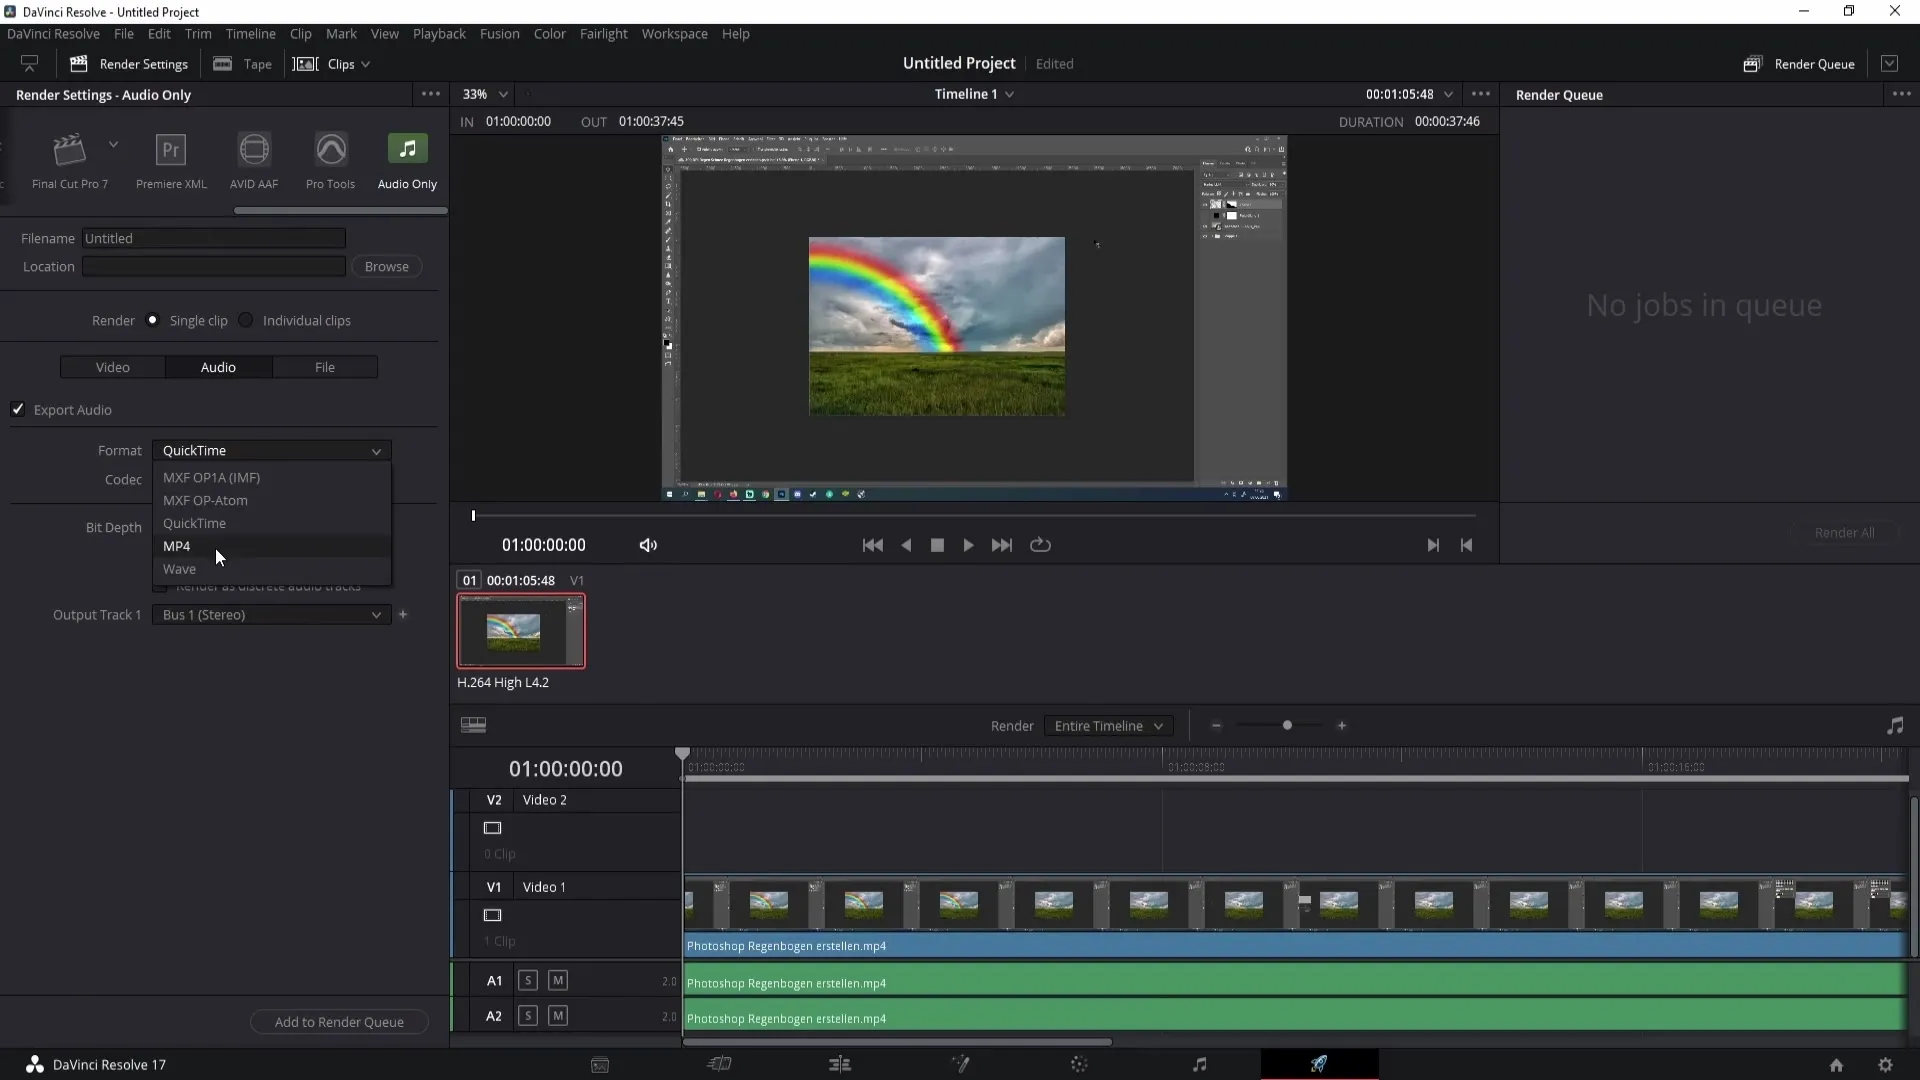
Task: Select the Final Cut Pro 7 export icon
Action: tap(69, 149)
